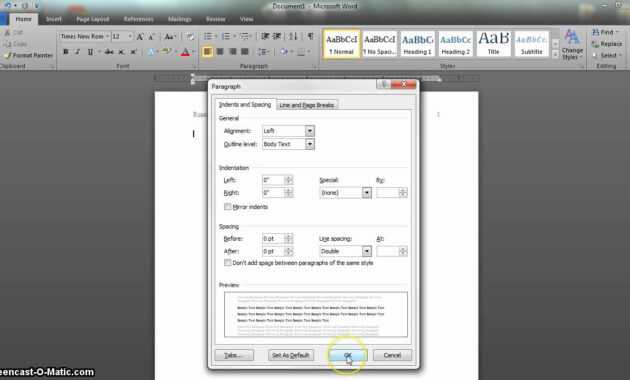Click the Multilevel List icon
Screen dimensions: 630x380
[x=244, y=37]
